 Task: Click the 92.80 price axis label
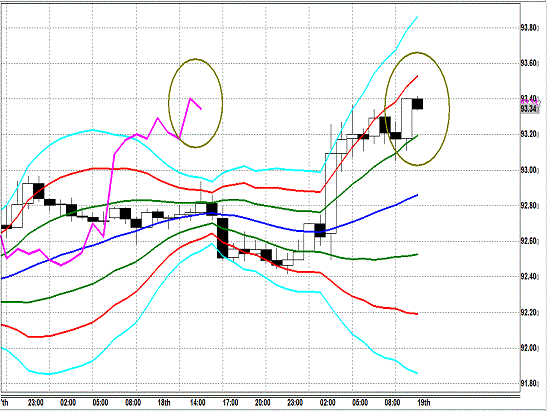pos(530,206)
